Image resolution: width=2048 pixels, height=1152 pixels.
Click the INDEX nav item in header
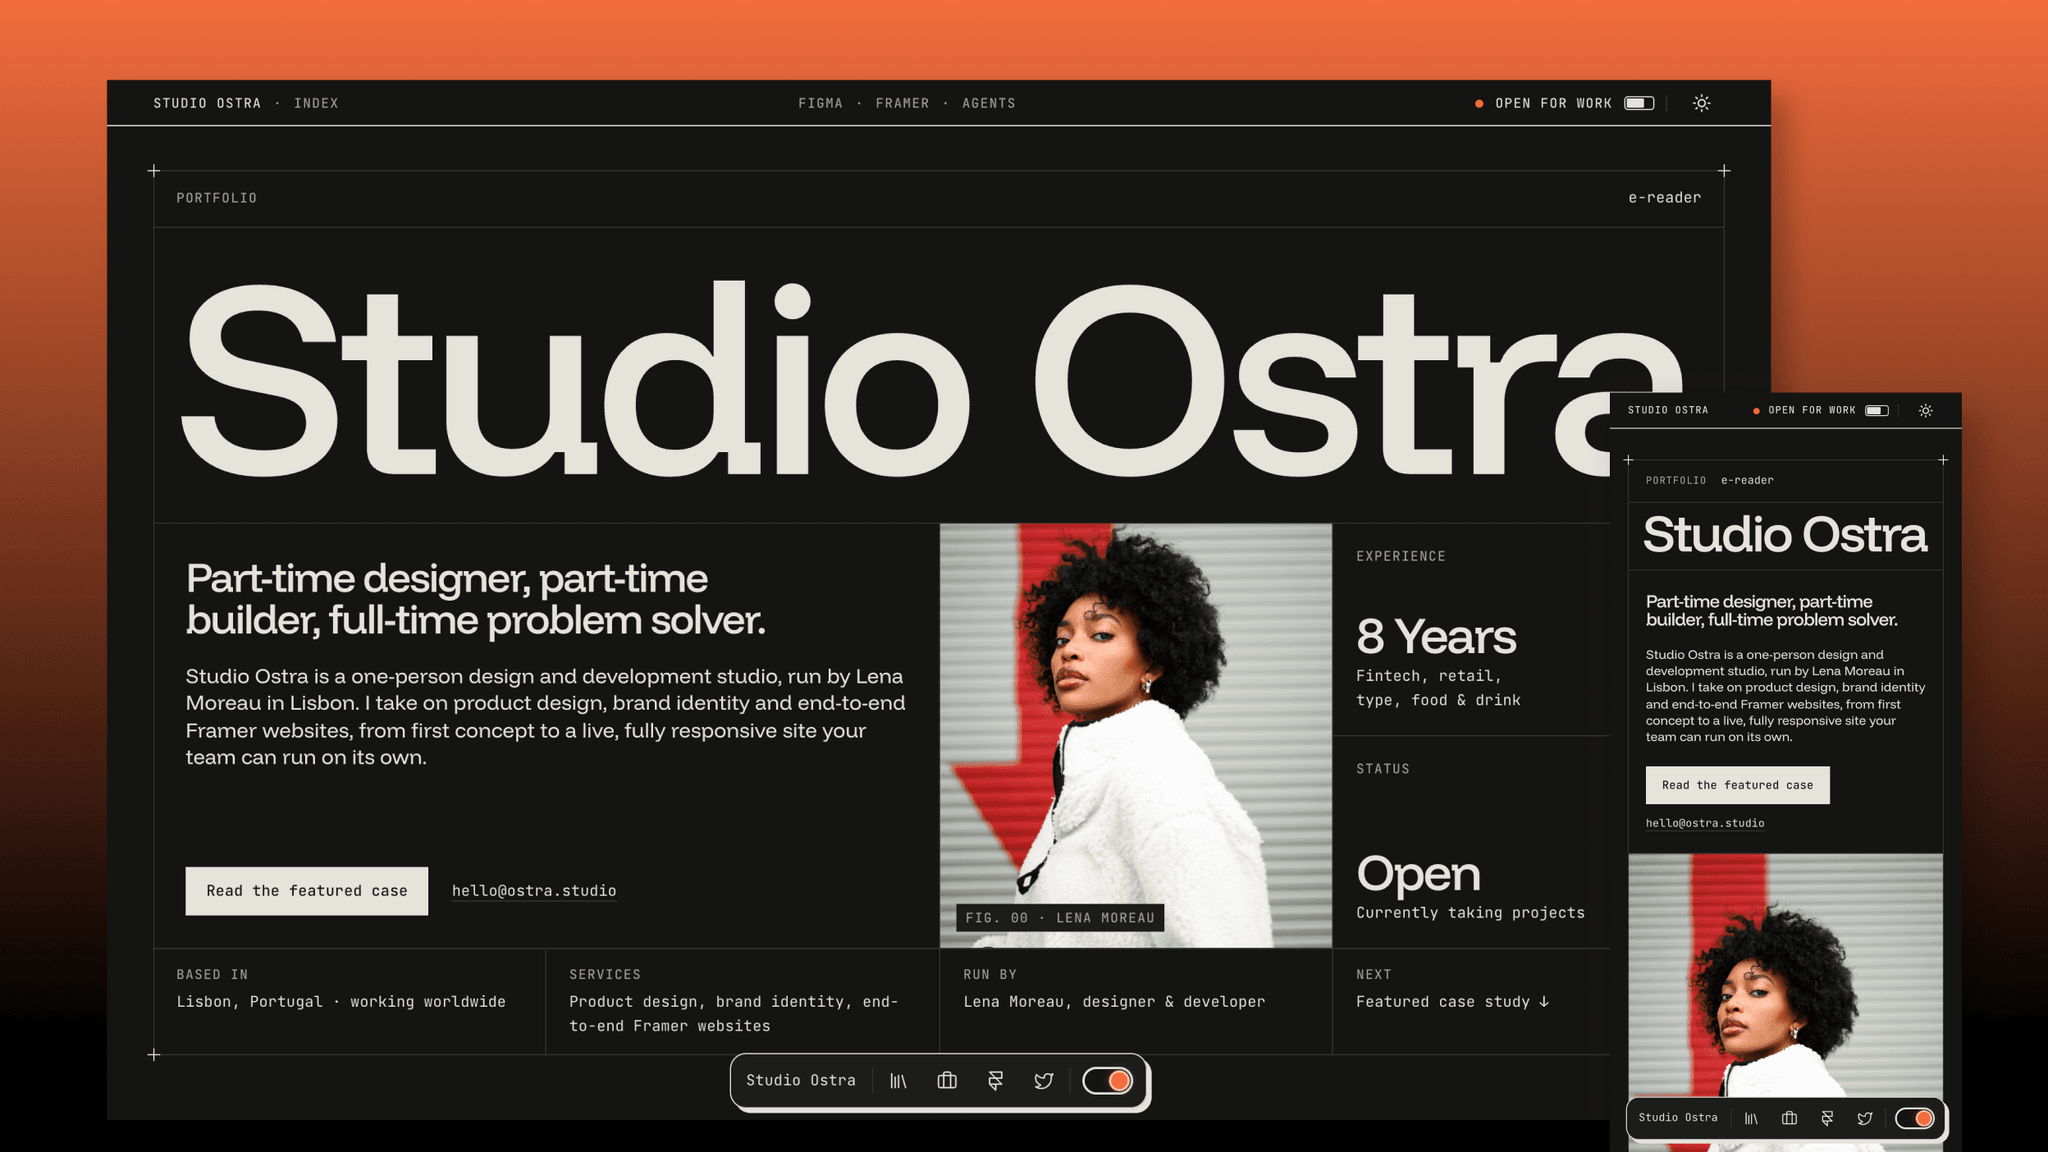316,103
